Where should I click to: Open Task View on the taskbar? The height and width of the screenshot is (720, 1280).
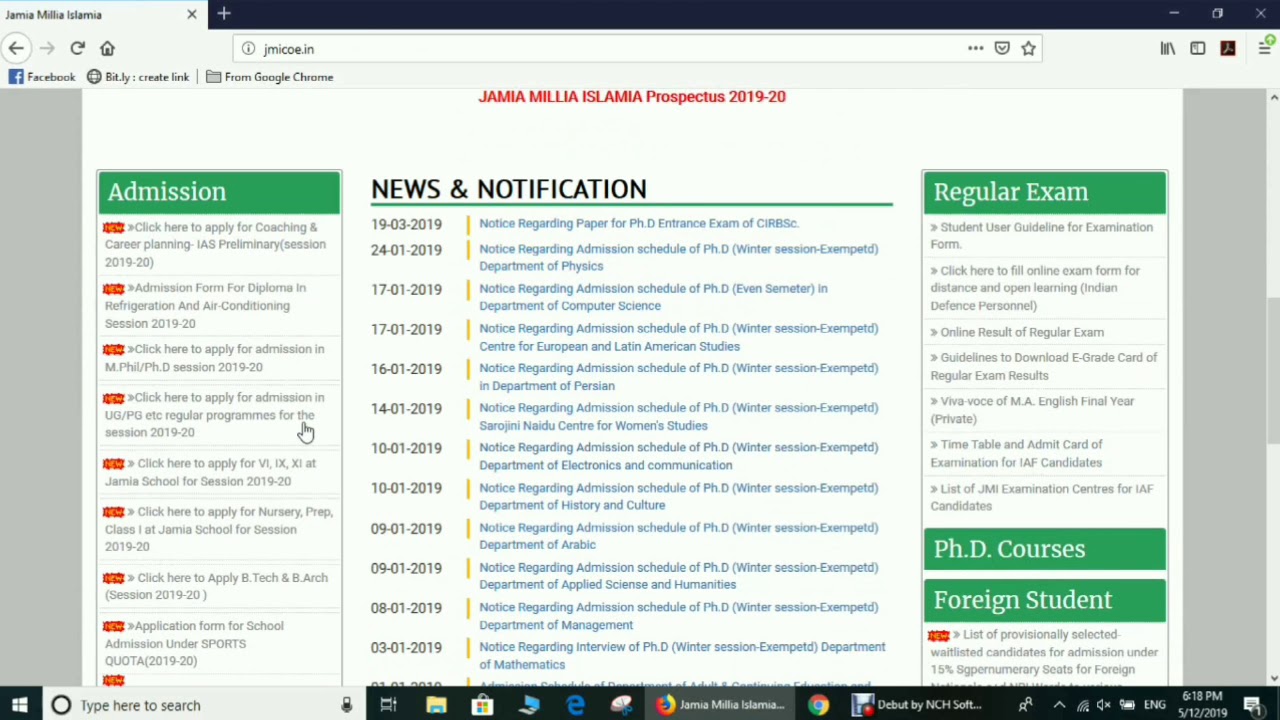388,705
